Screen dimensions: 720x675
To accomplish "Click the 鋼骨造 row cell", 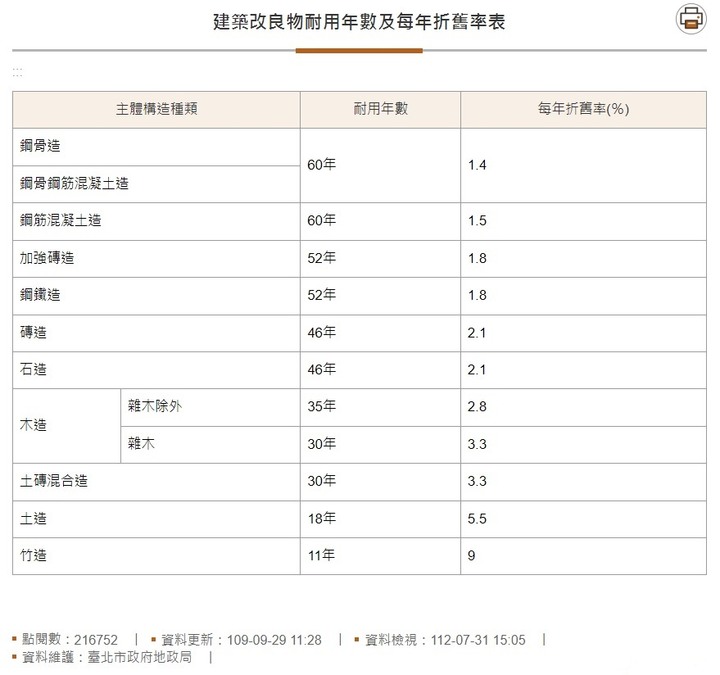I will [157, 147].
